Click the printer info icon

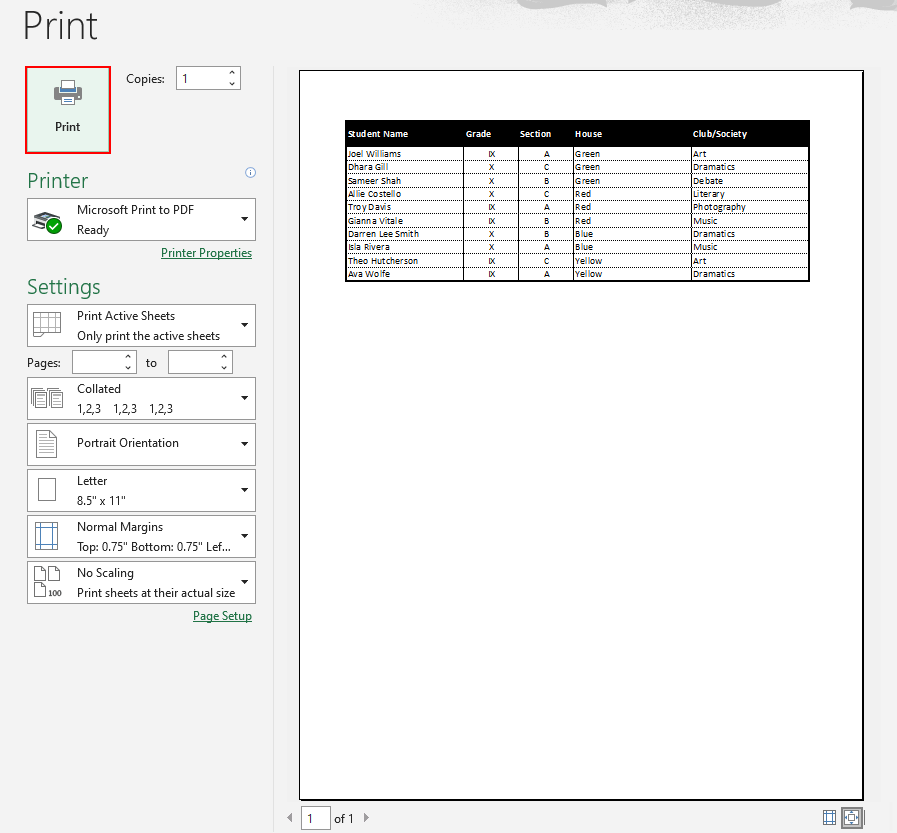[x=250, y=173]
